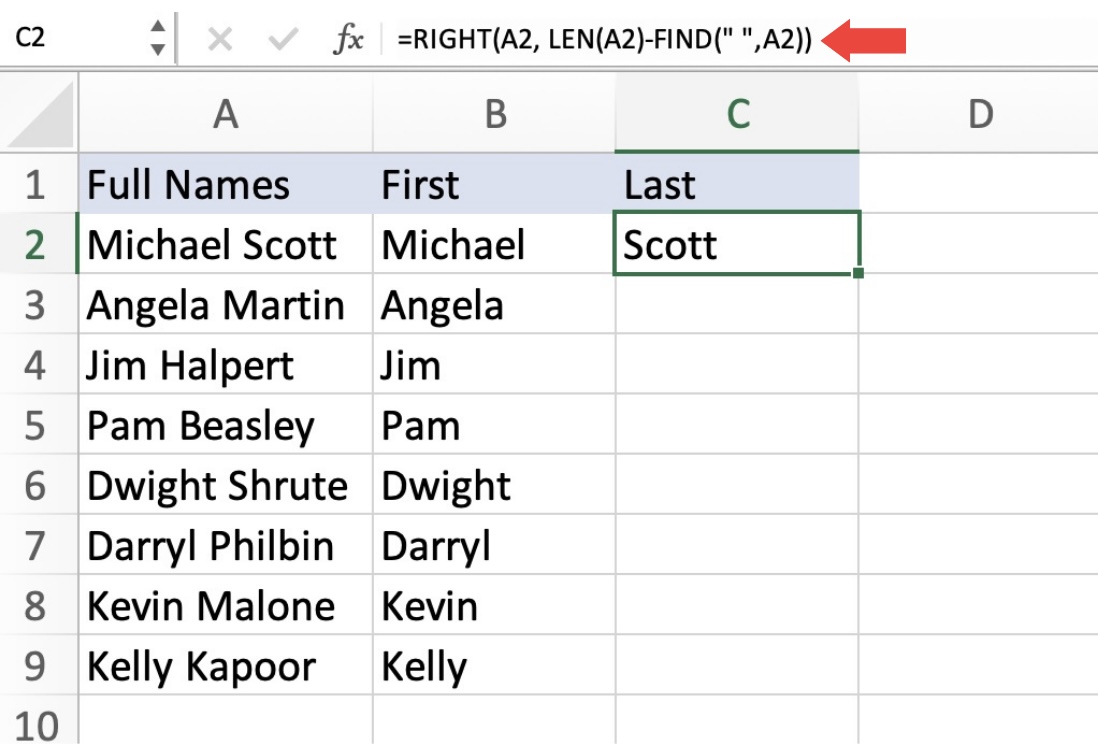The image size is (1098, 745).
Task: Select row 6 header
Action: click(38, 485)
